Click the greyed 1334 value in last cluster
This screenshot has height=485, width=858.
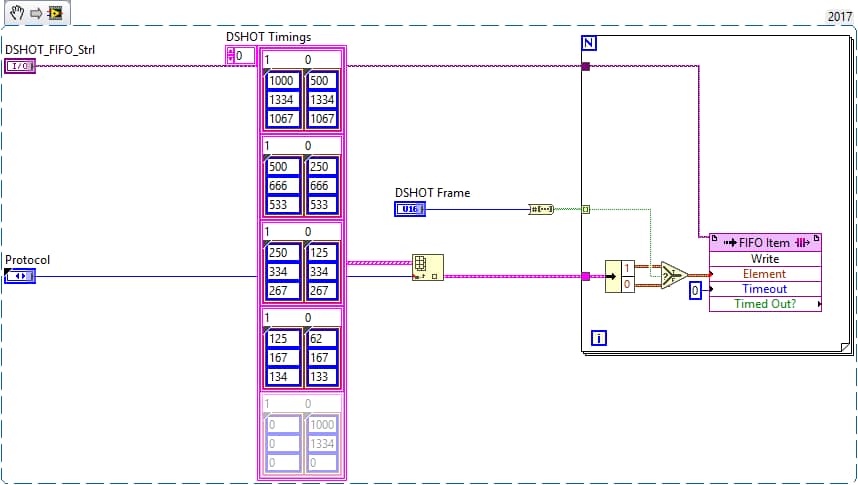(322, 443)
